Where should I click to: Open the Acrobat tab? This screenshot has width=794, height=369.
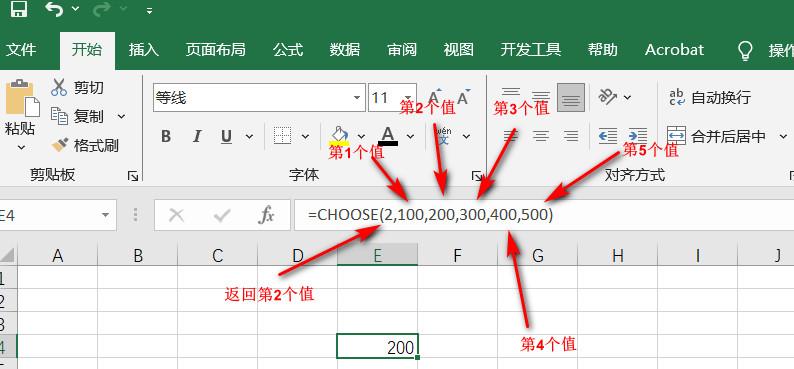tap(674, 50)
